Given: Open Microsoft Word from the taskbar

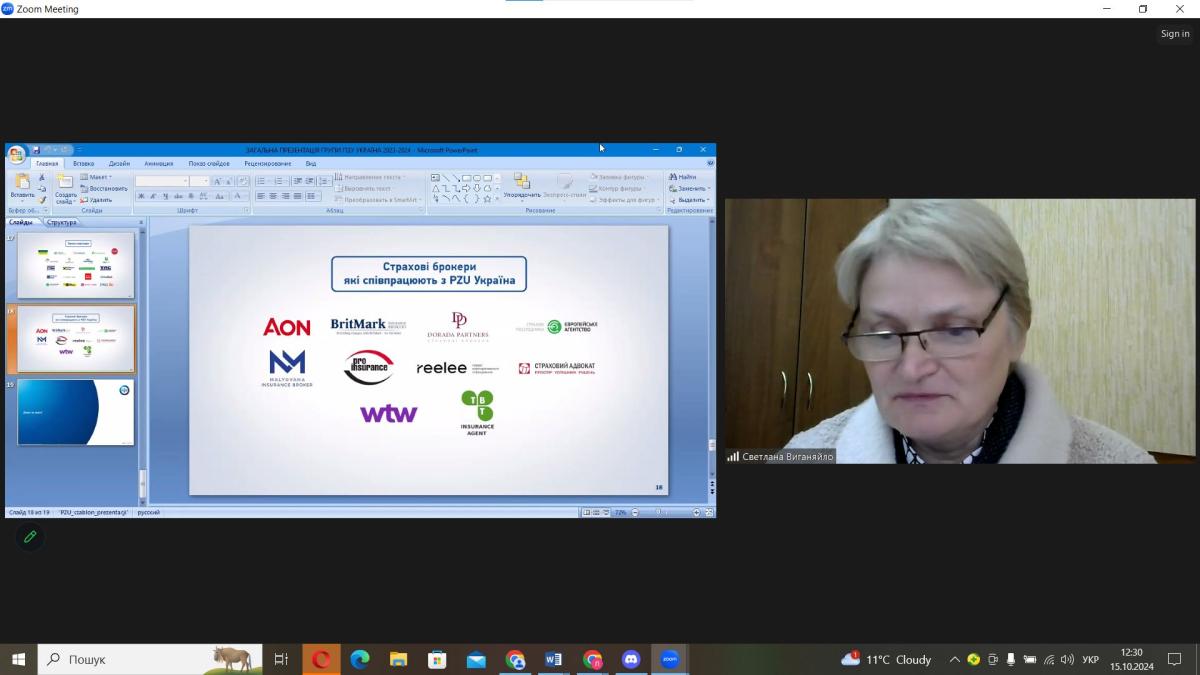Looking at the screenshot, I should pos(553,659).
